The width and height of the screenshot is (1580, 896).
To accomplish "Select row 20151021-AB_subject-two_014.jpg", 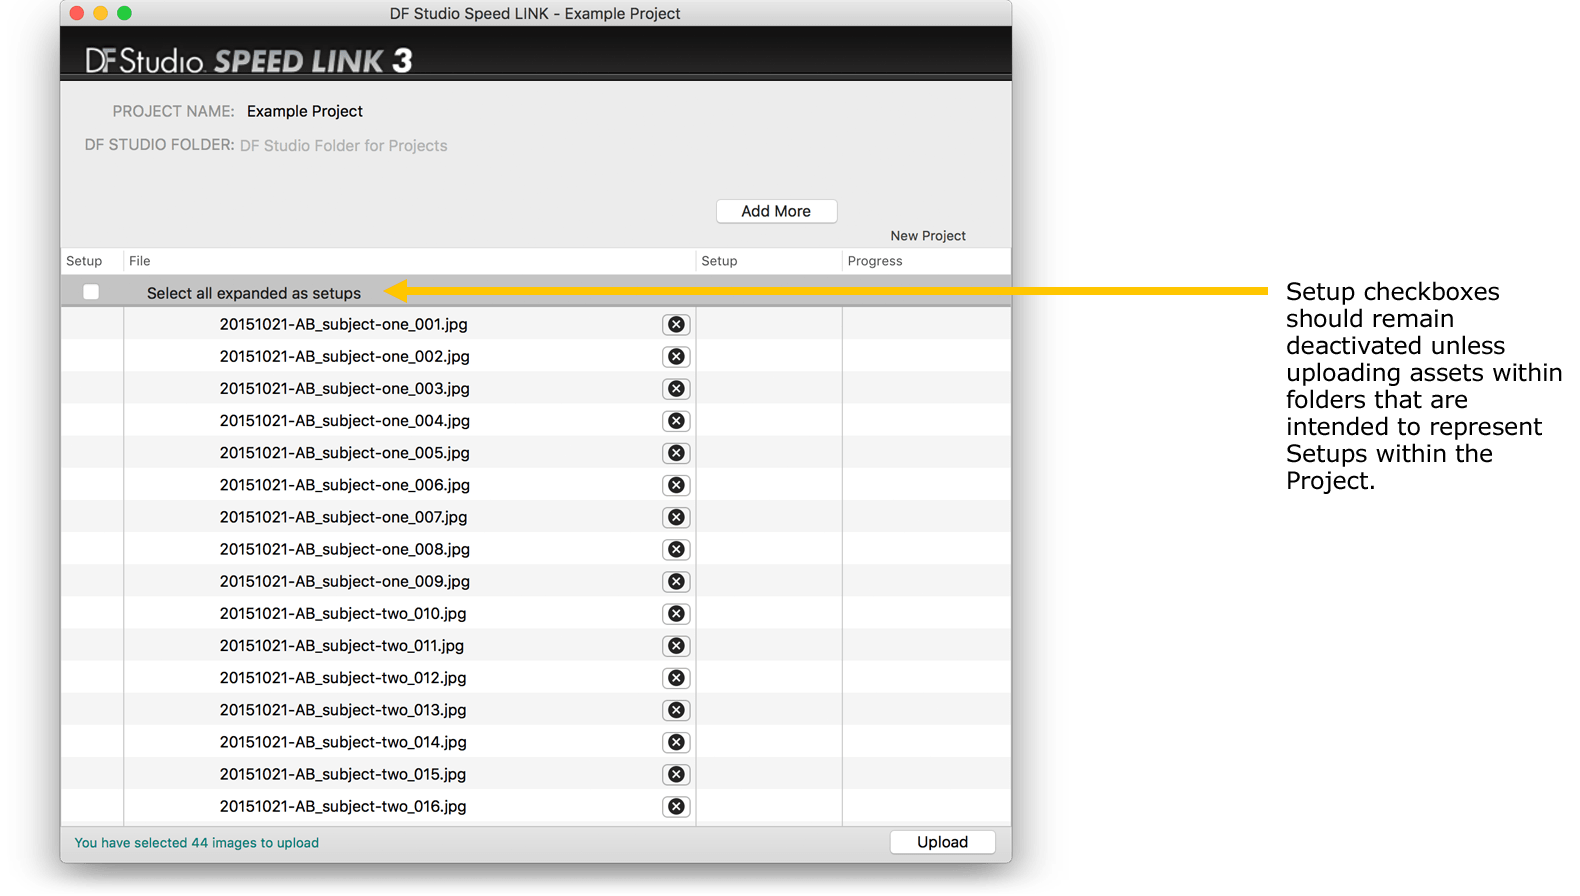I will [x=536, y=742].
